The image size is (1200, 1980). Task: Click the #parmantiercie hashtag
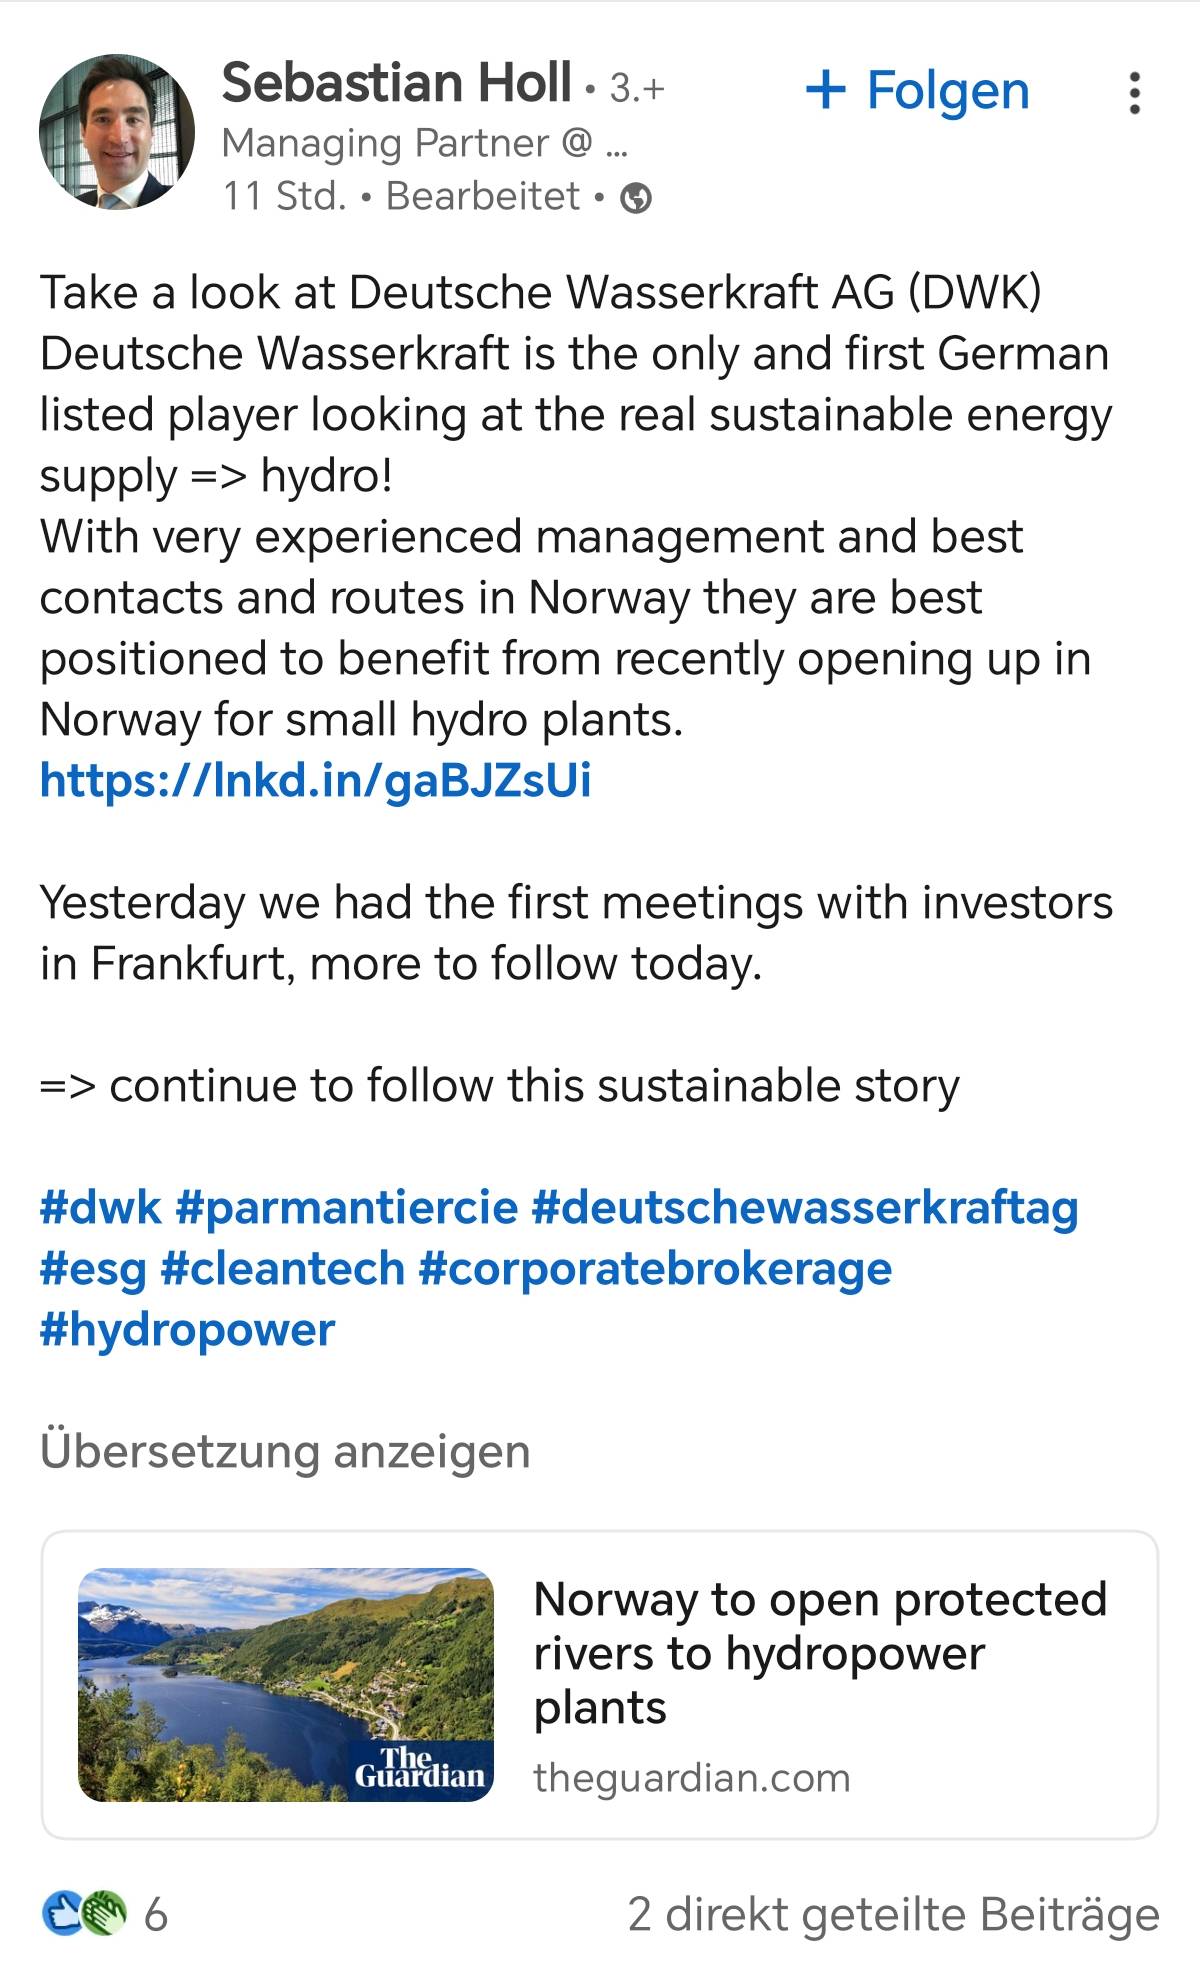347,1207
